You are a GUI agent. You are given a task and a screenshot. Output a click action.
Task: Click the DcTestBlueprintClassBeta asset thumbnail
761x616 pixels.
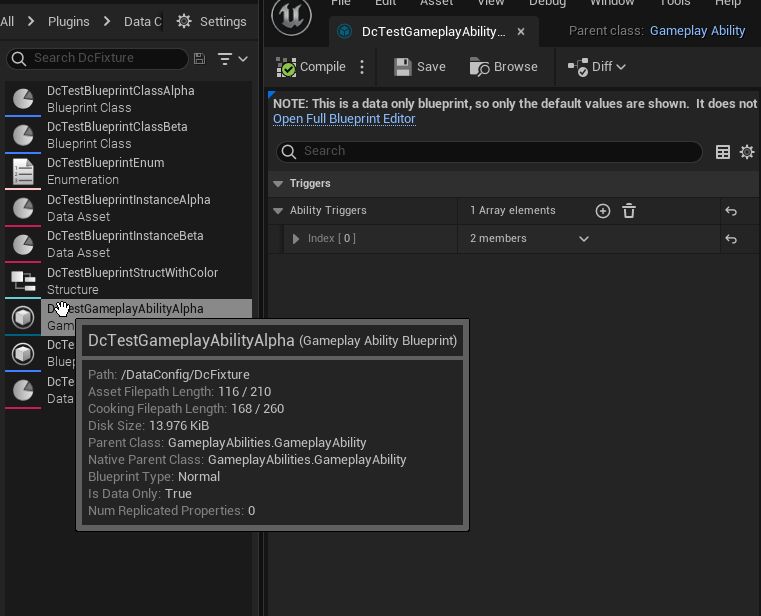point(23,135)
